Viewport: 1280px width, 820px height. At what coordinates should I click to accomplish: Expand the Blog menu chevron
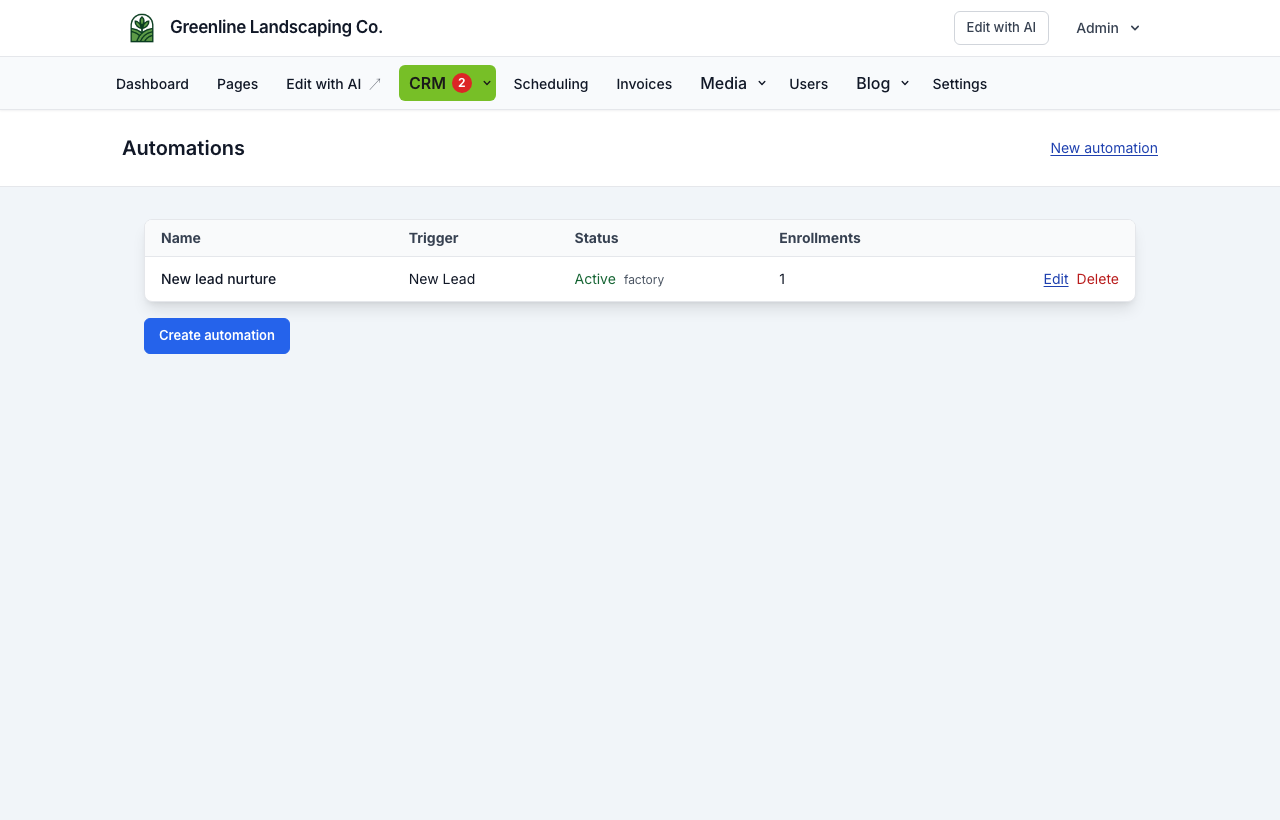tap(905, 84)
